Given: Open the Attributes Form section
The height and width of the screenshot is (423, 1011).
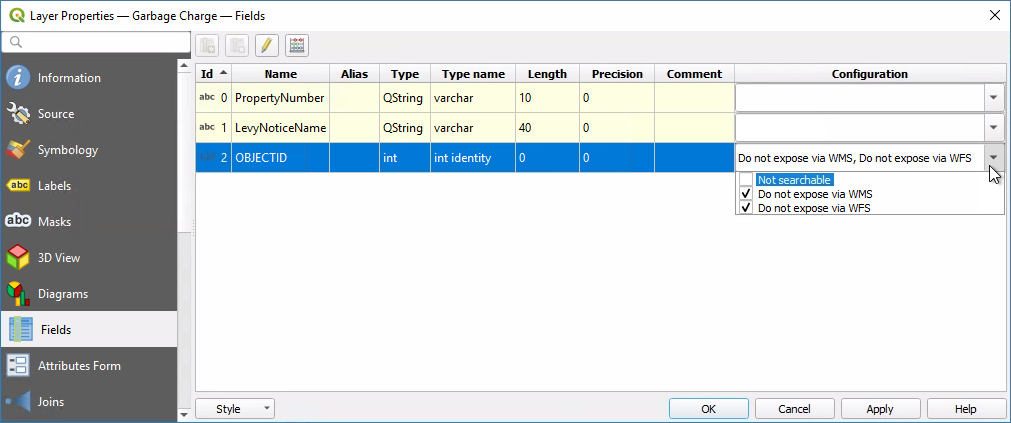Looking at the screenshot, I should click(x=79, y=366).
